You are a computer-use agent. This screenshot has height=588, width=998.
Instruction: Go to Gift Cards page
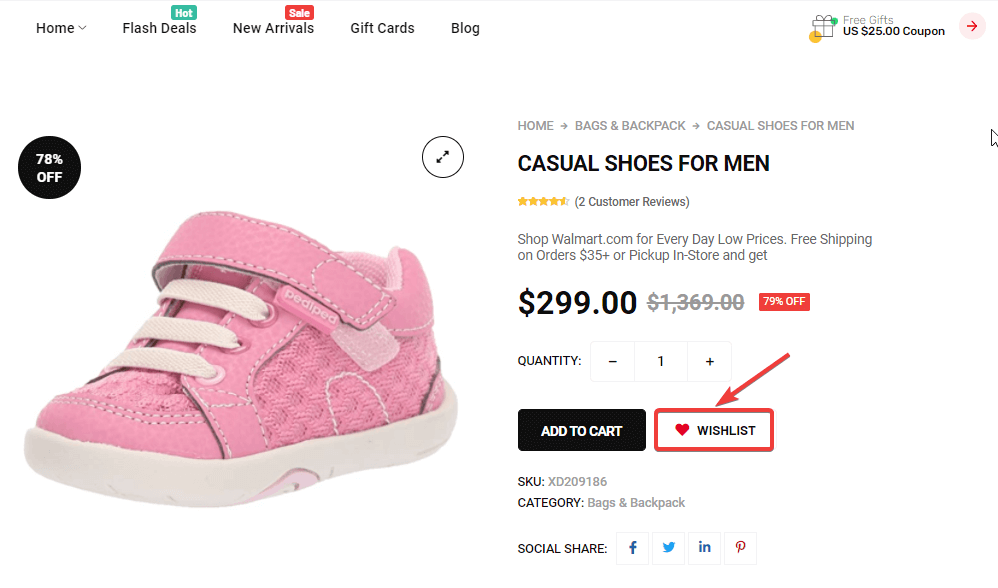tap(382, 28)
